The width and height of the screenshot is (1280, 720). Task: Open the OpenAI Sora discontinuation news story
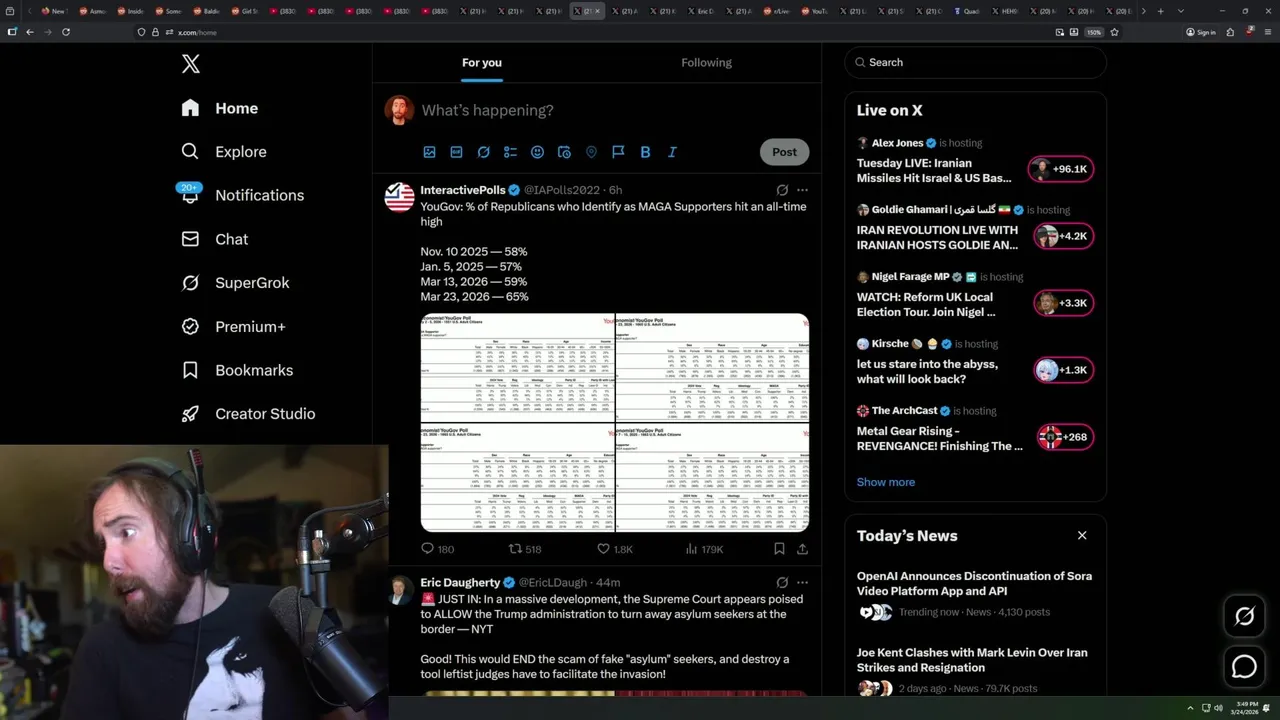click(975, 594)
